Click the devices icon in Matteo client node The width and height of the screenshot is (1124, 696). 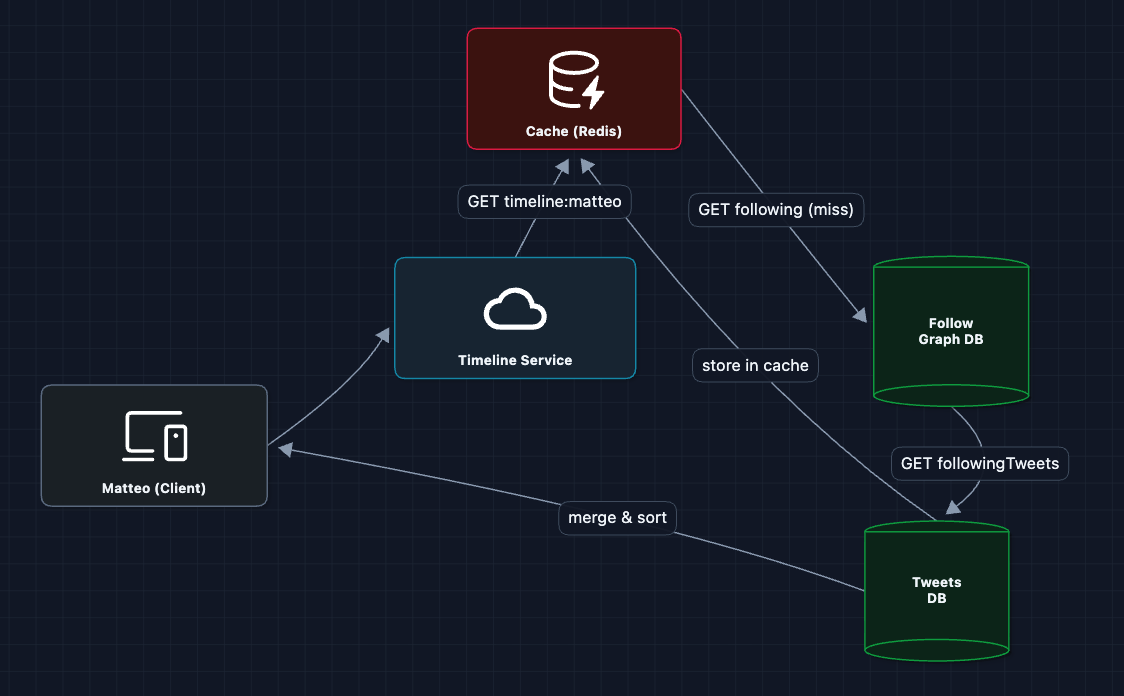155,436
